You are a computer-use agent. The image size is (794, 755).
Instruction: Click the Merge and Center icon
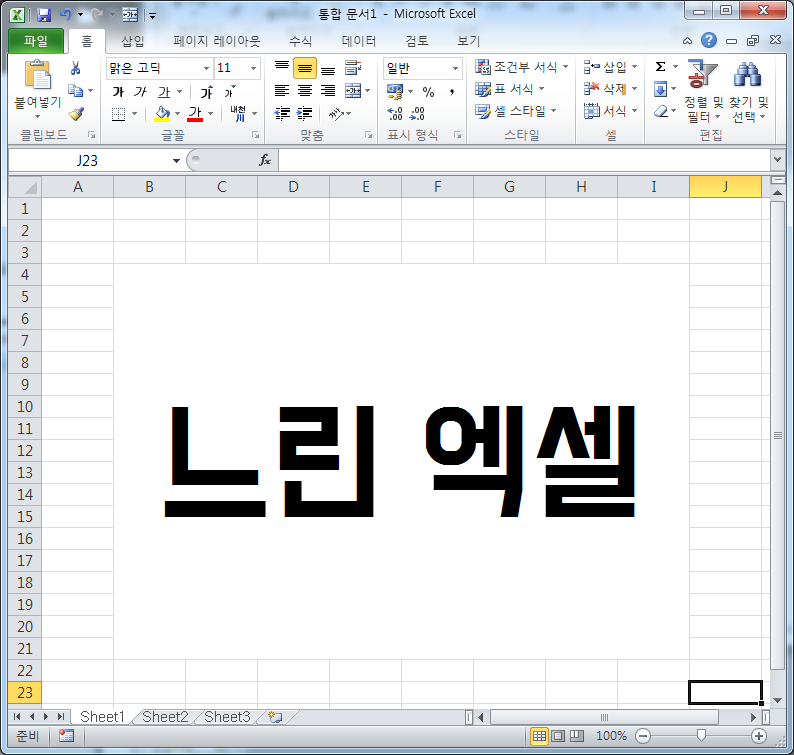[353, 91]
